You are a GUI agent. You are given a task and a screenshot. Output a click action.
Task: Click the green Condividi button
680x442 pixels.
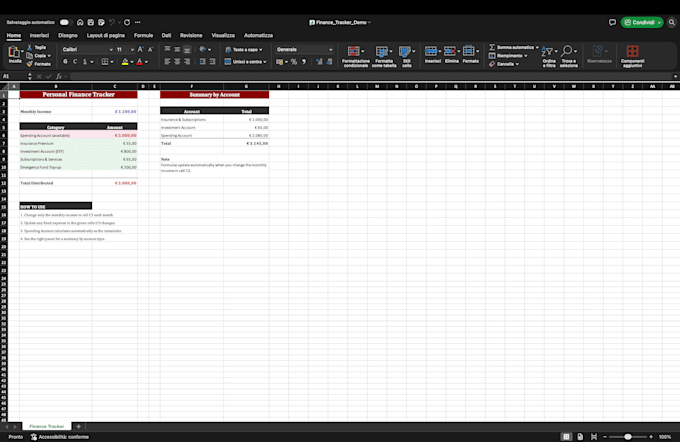coord(642,22)
